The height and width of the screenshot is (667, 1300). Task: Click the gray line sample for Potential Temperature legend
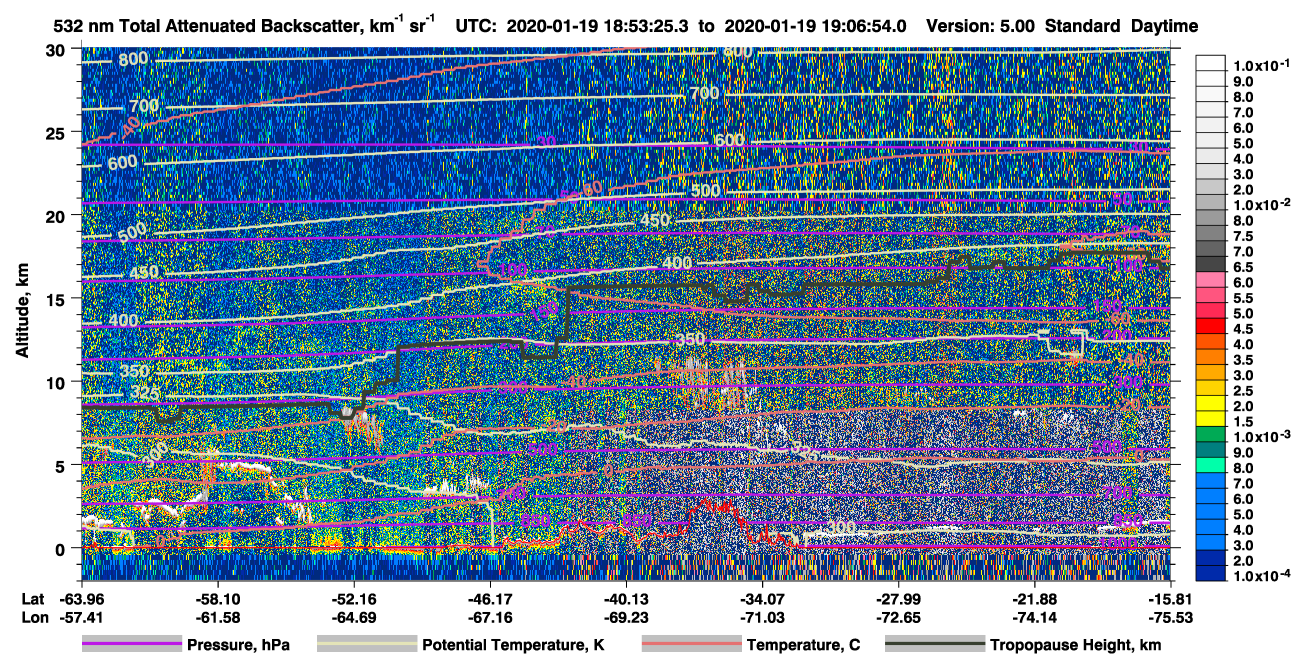pos(366,645)
